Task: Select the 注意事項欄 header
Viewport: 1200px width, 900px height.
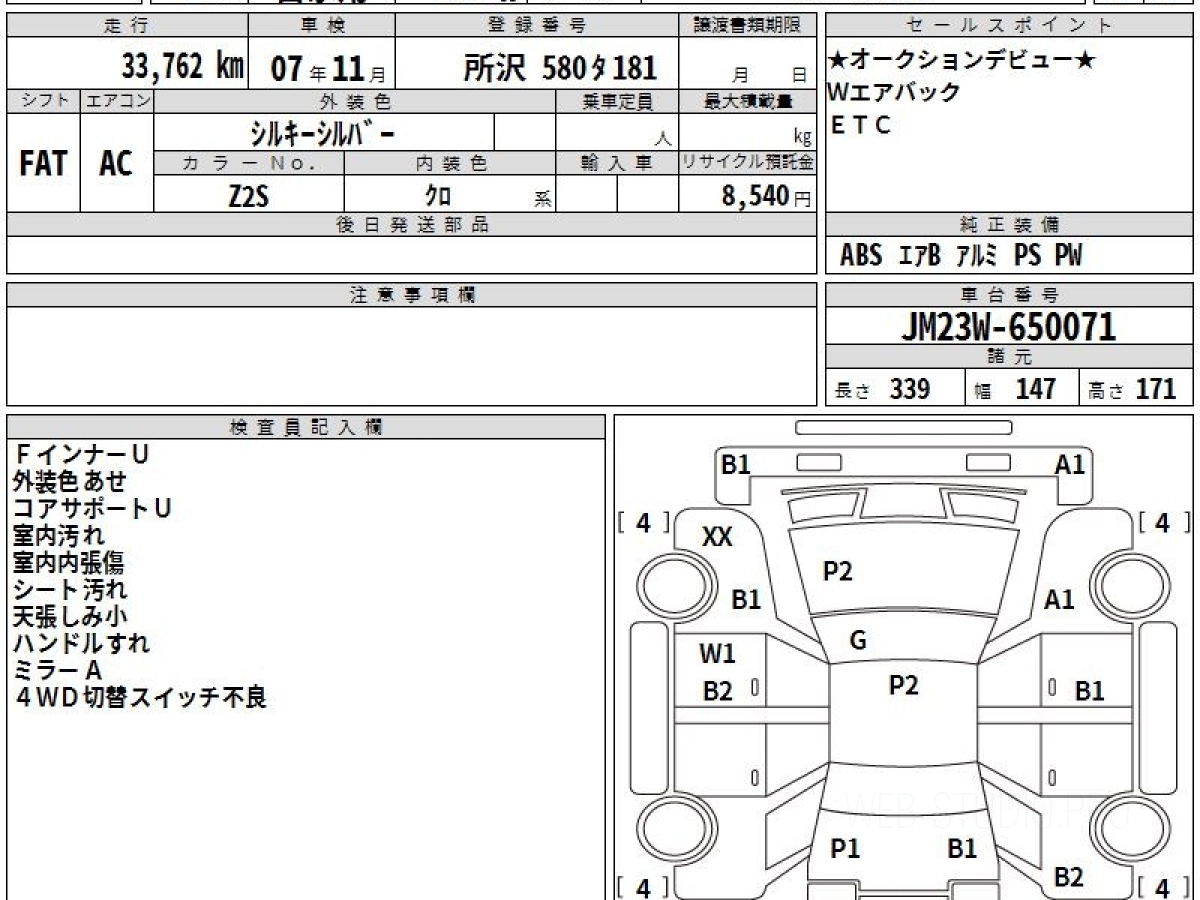Action: click(412, 295)
